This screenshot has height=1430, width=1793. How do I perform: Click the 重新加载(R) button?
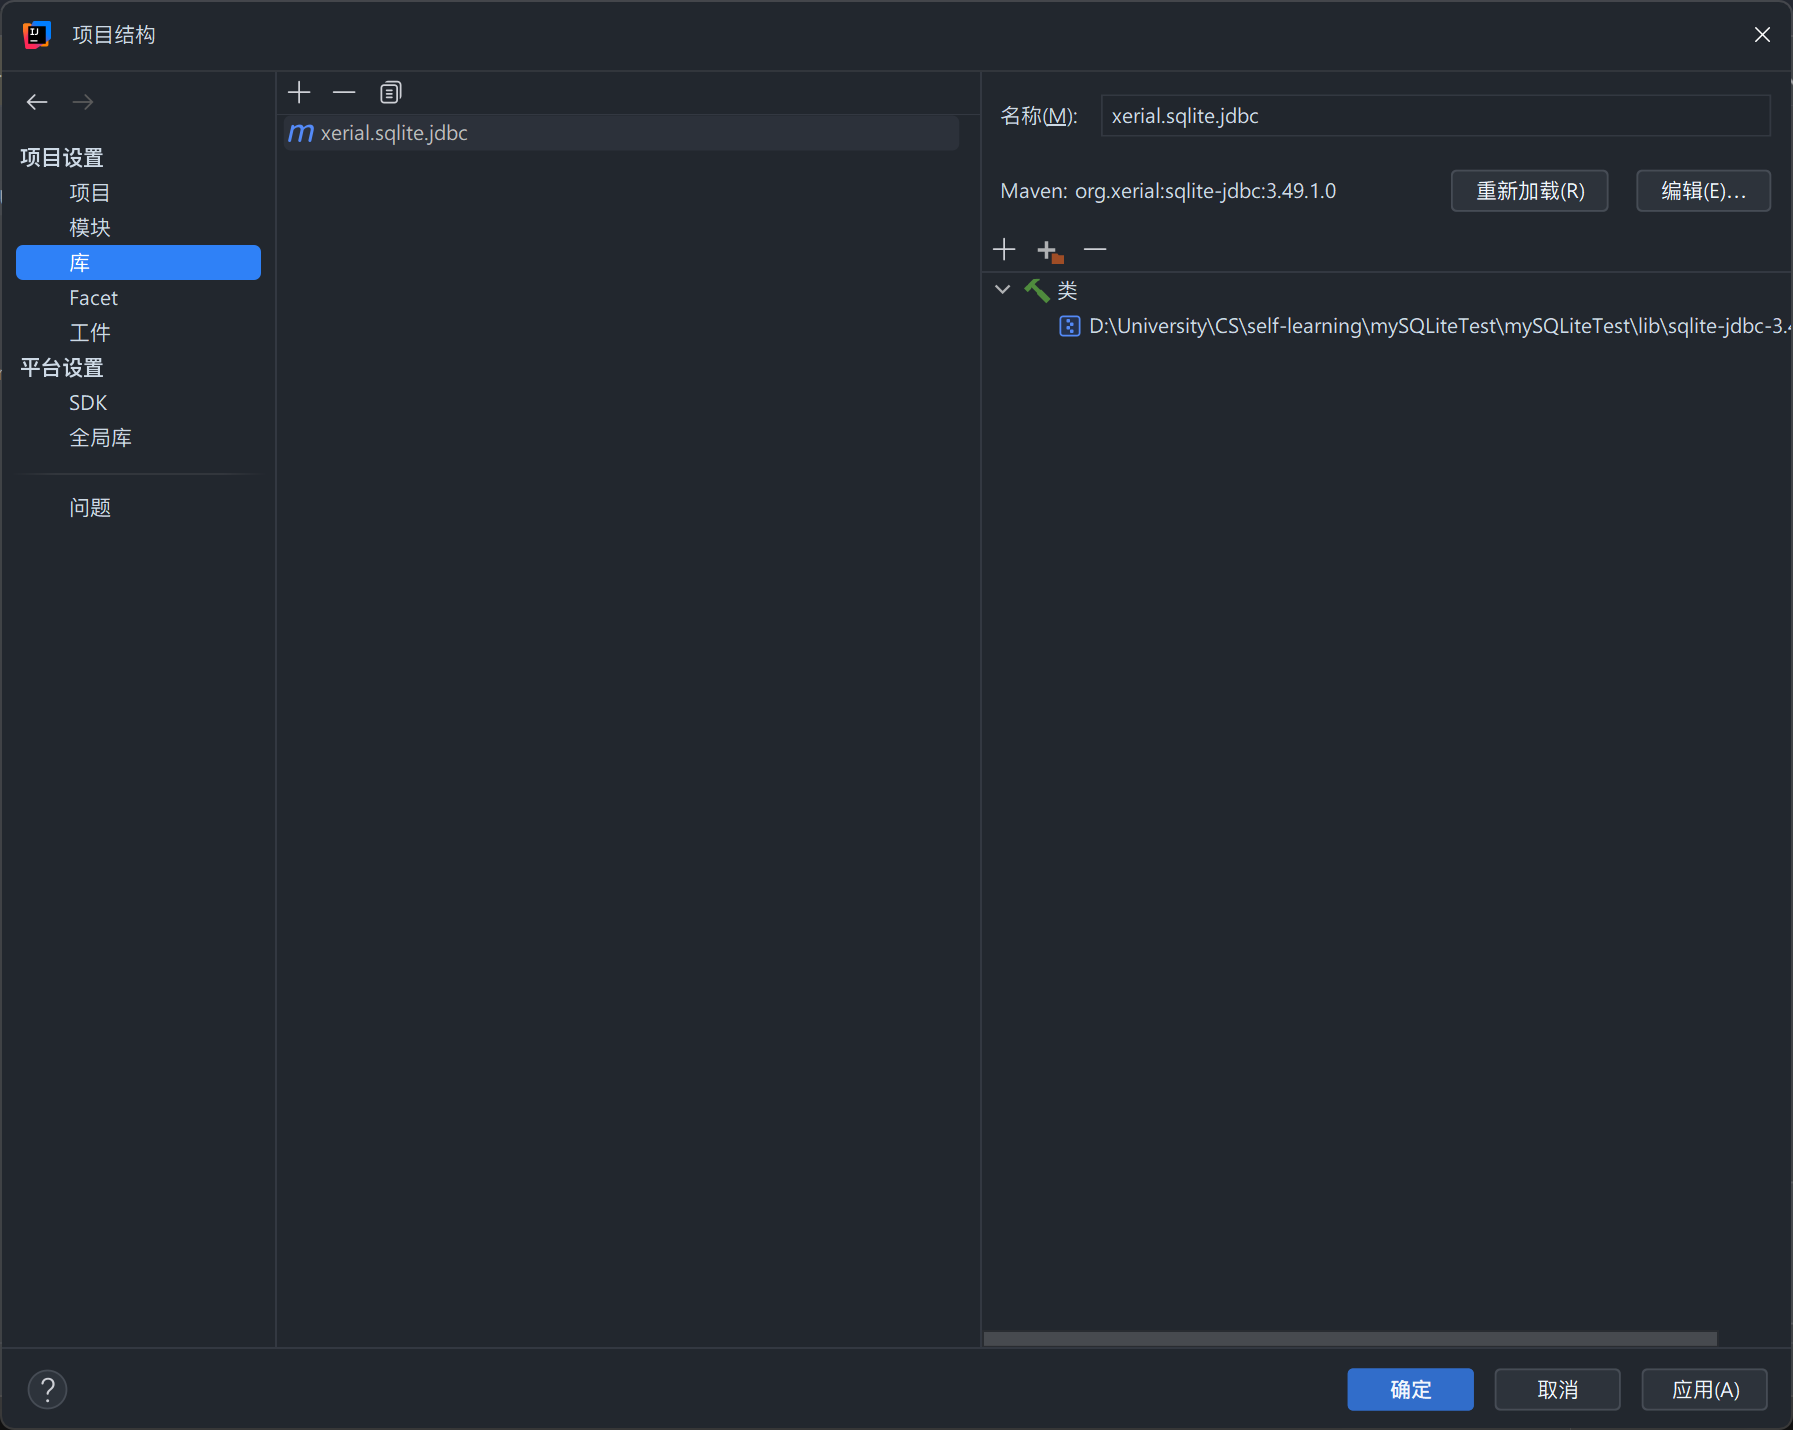pos(1529,191)
